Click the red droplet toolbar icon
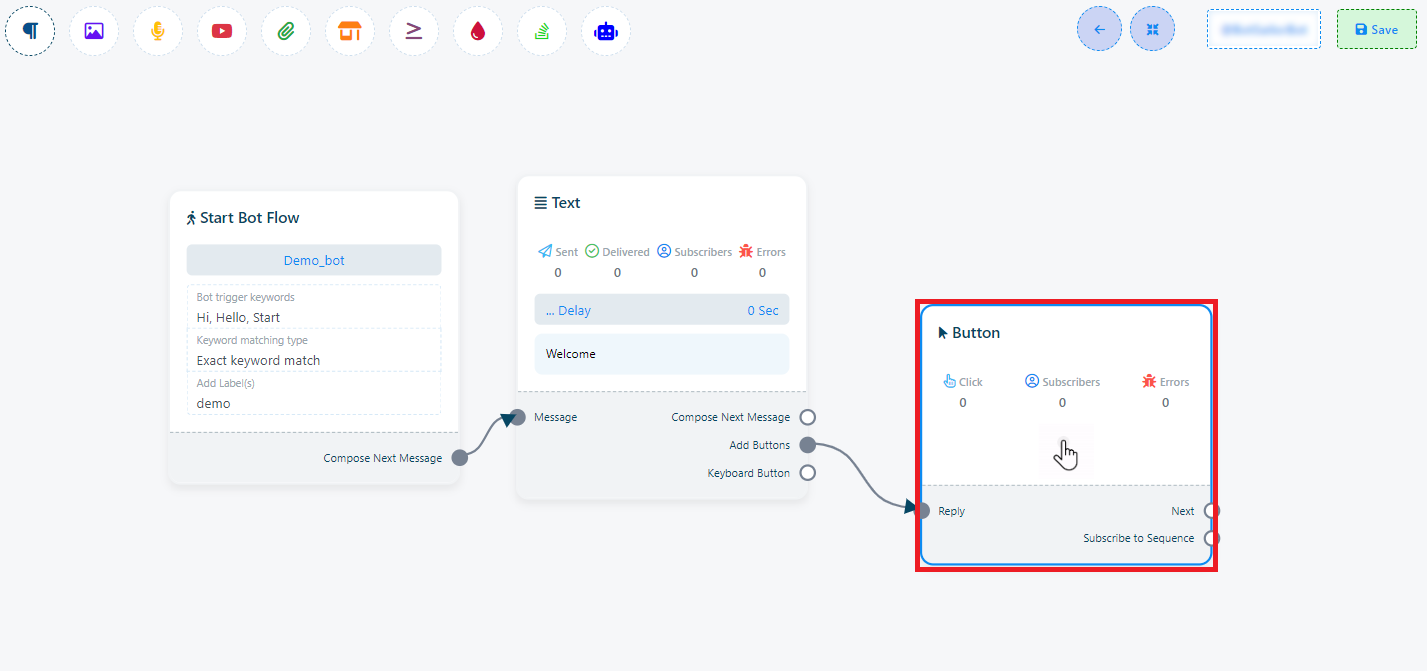The width and height of the screenshot is (1427, 671). (478, 31)
